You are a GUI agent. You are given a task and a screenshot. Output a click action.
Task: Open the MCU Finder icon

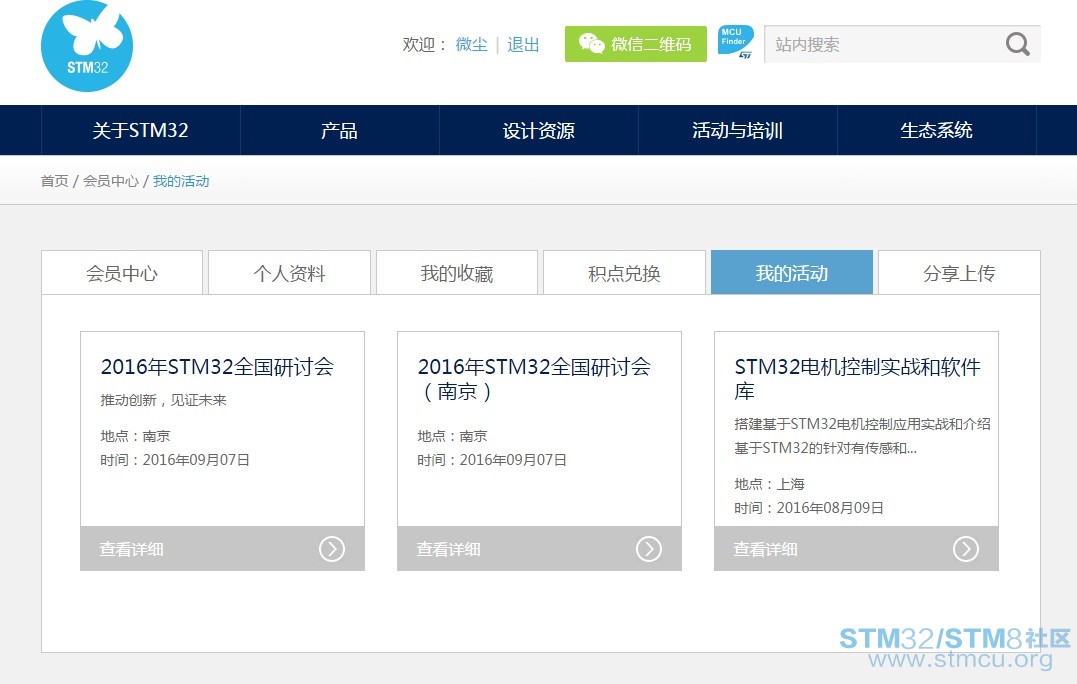735,43
